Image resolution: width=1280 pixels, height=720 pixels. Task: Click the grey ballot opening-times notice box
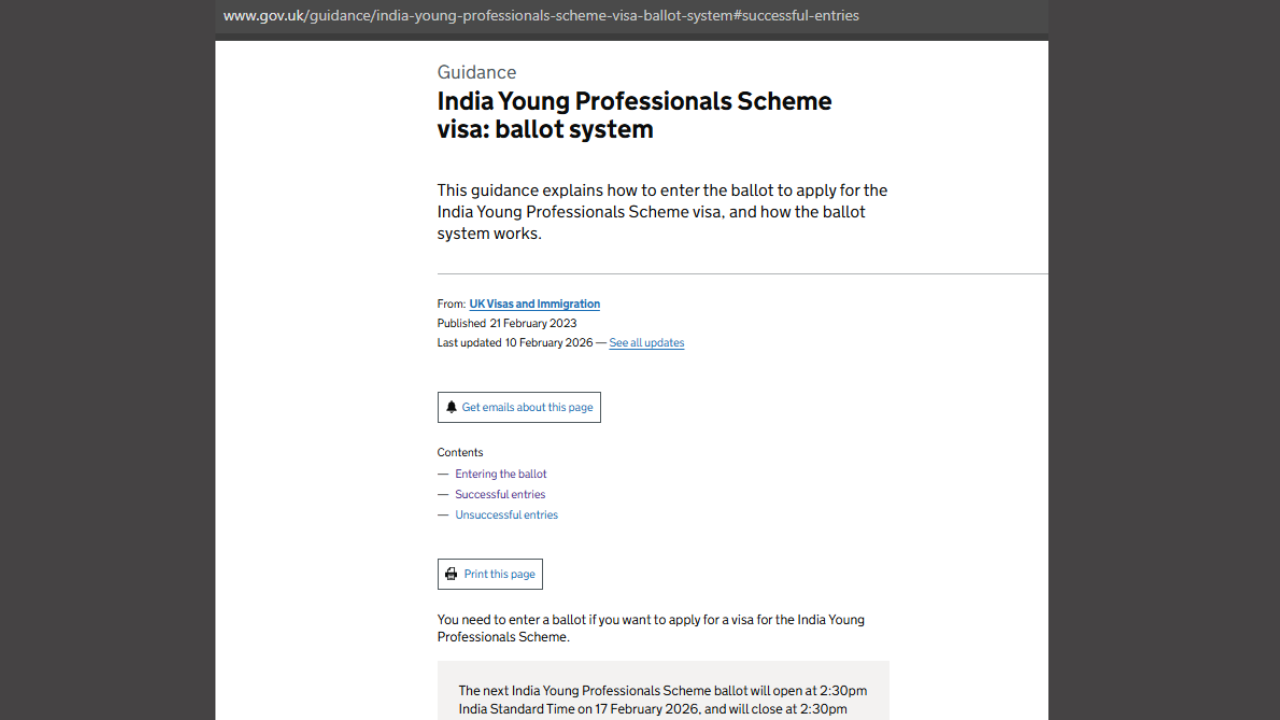coord(663,690)
